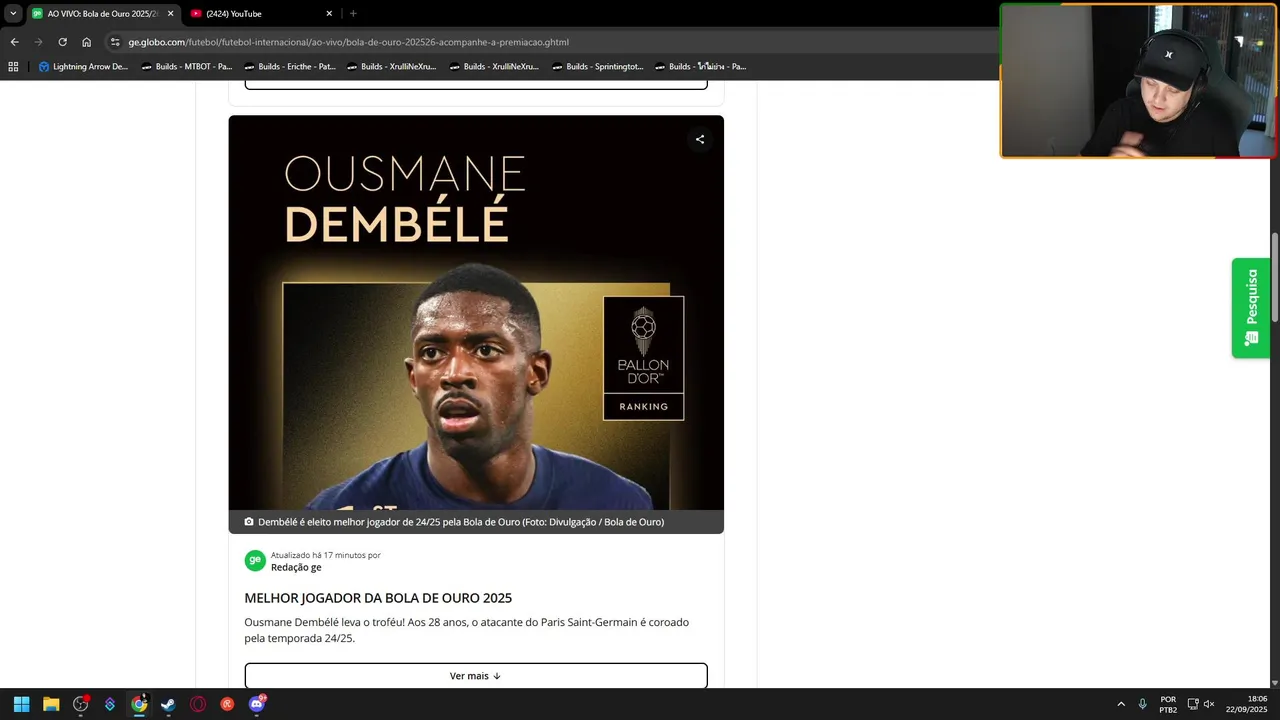Open File Explorer from taskbar
The height and width of the screenshot is (720, 1280).
51,704
